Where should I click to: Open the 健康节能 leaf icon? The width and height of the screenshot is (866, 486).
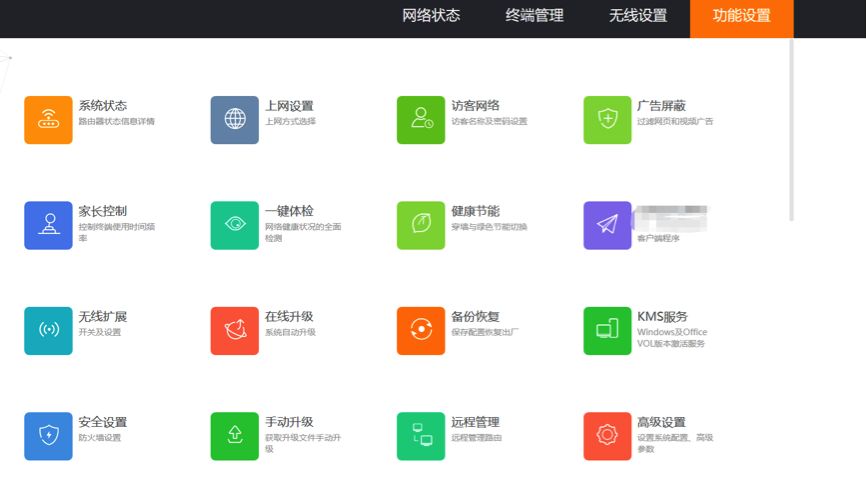click(421, 225)
